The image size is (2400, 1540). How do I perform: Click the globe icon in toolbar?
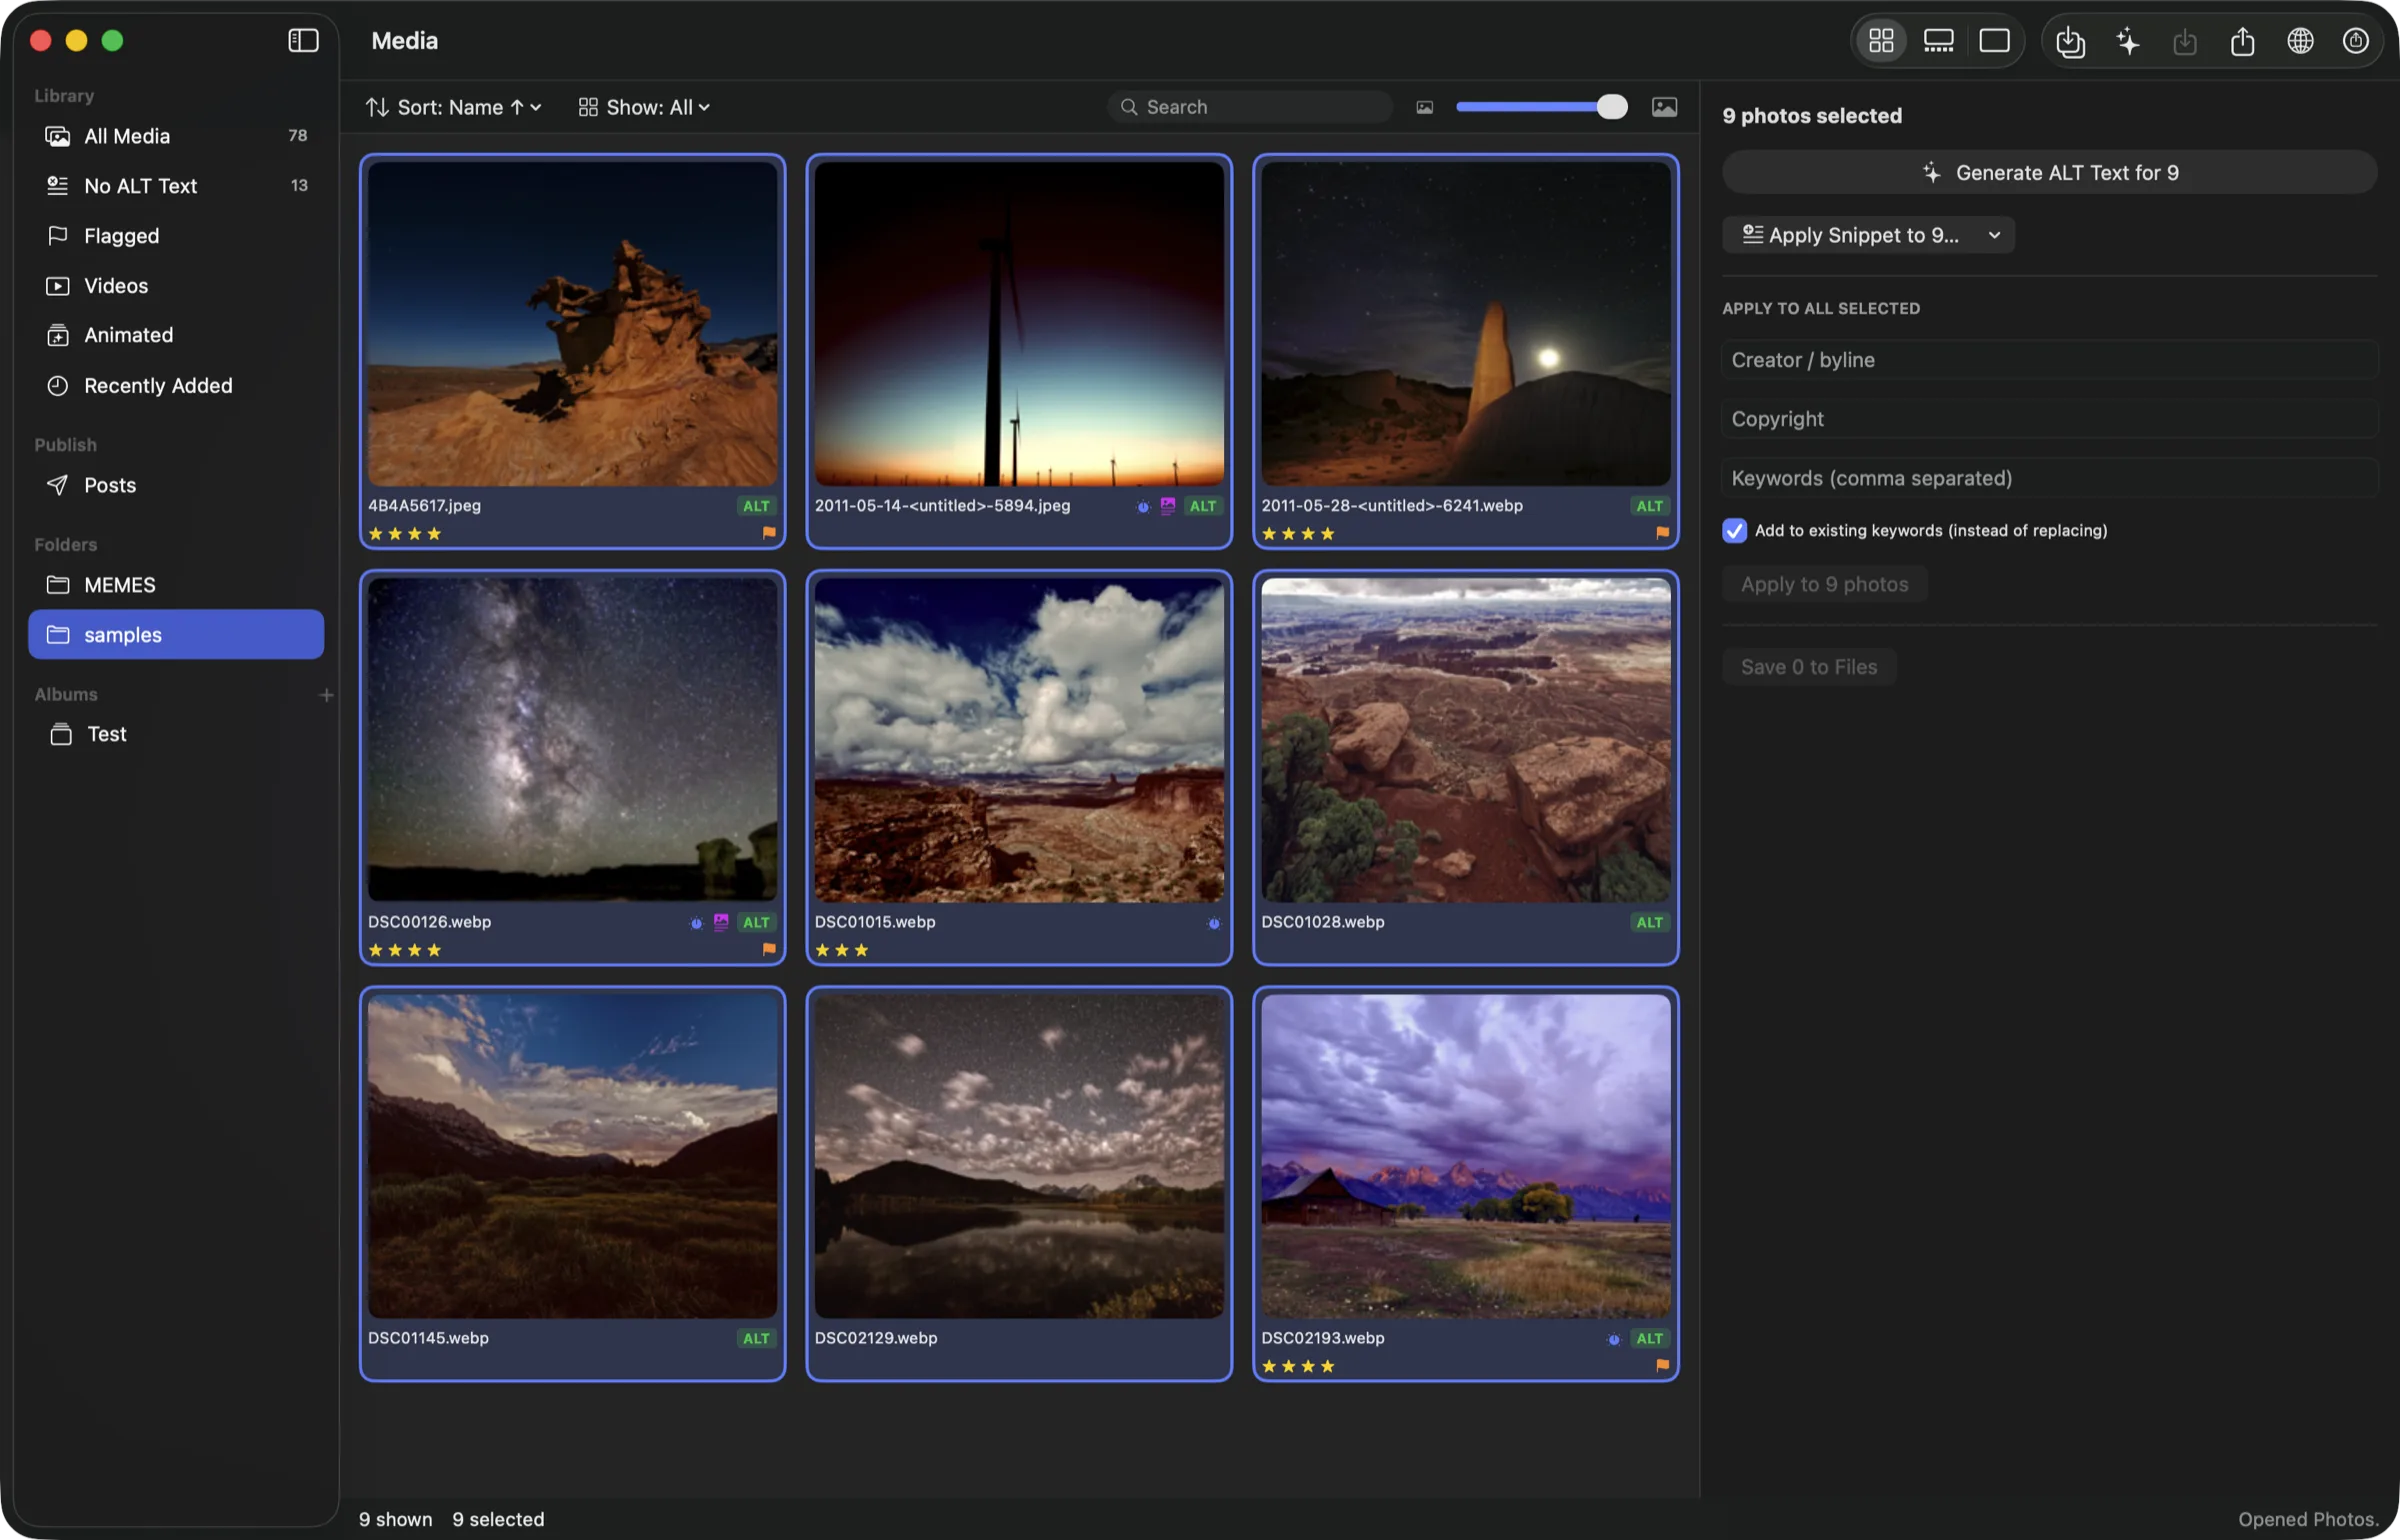click(2300, 41)
